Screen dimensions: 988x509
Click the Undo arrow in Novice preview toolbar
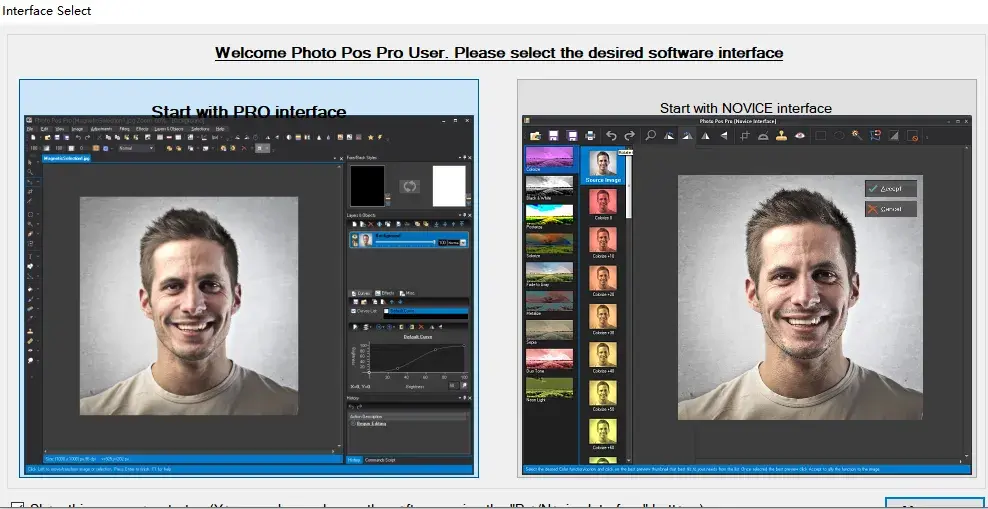(611, 135)
